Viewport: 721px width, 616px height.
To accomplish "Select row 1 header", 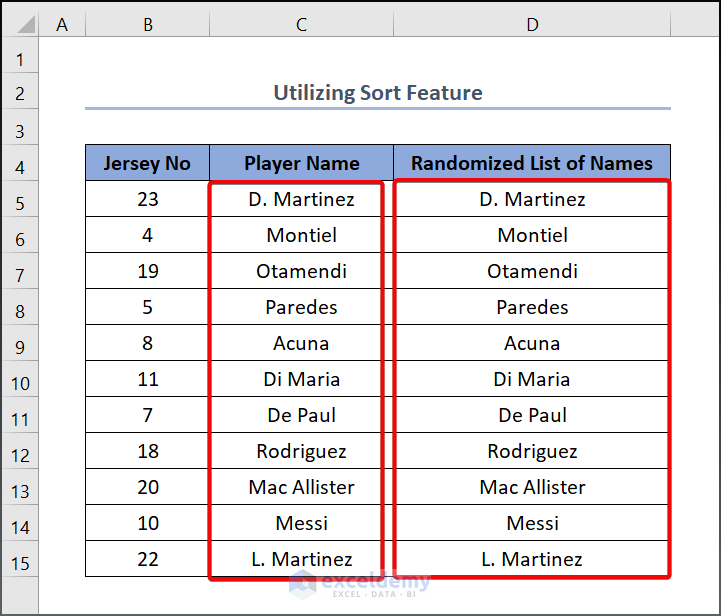I will pos(20,58).
